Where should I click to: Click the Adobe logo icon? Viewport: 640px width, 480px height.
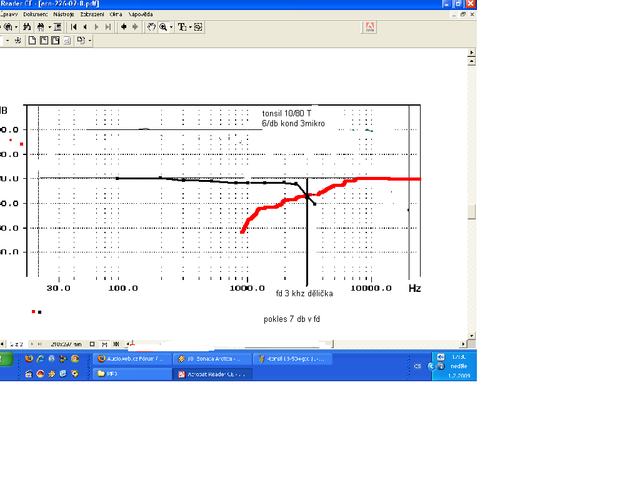(369, 27)
